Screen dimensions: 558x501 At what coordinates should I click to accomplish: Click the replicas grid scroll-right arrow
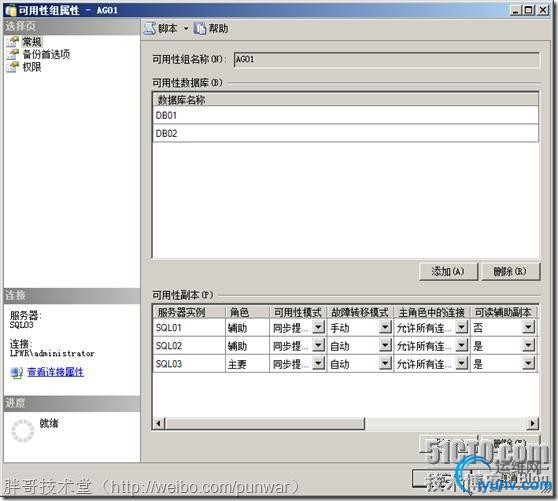tap(532, 423)
